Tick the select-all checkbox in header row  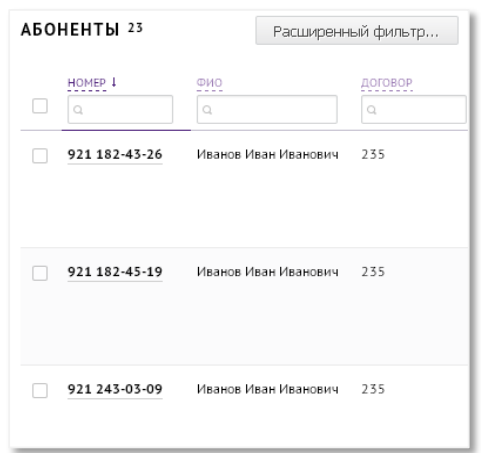[40, 106]
